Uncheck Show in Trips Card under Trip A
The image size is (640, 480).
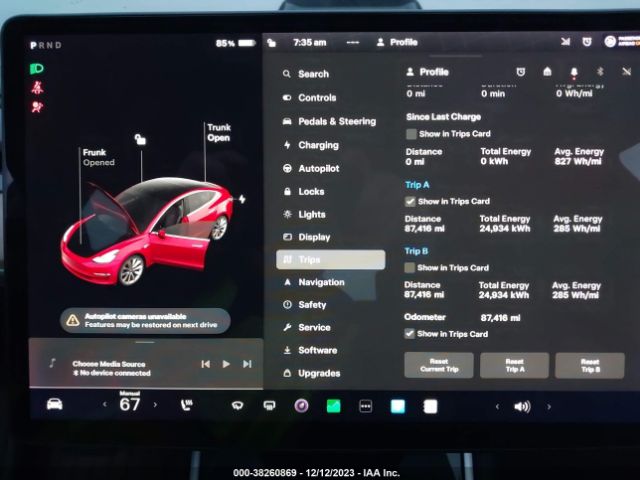click(411, 201)
